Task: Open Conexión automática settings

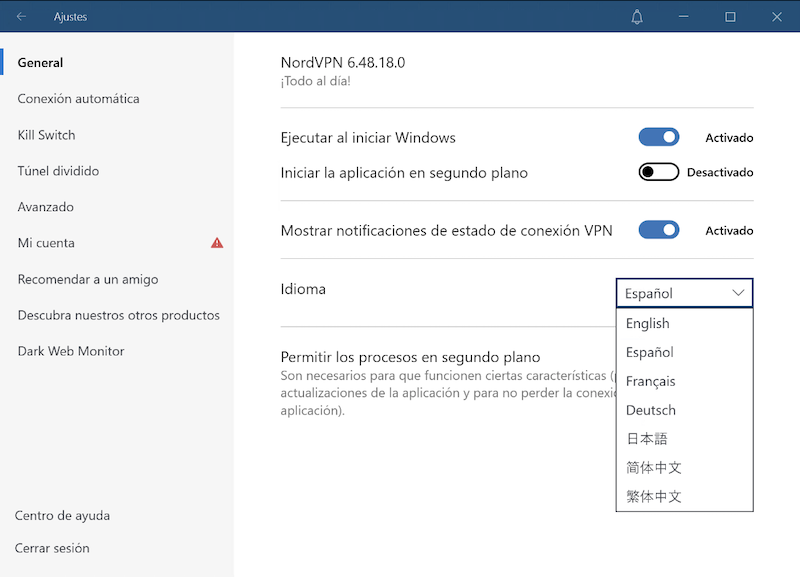Action: pos(78,98)
